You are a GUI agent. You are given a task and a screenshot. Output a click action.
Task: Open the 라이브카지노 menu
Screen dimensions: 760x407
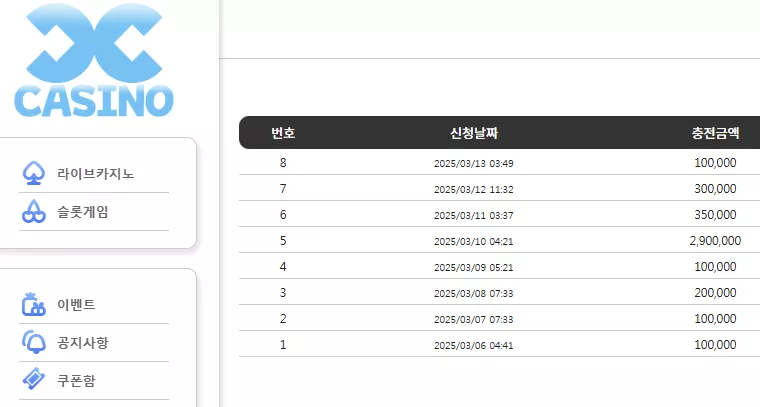tap(95, 173)
